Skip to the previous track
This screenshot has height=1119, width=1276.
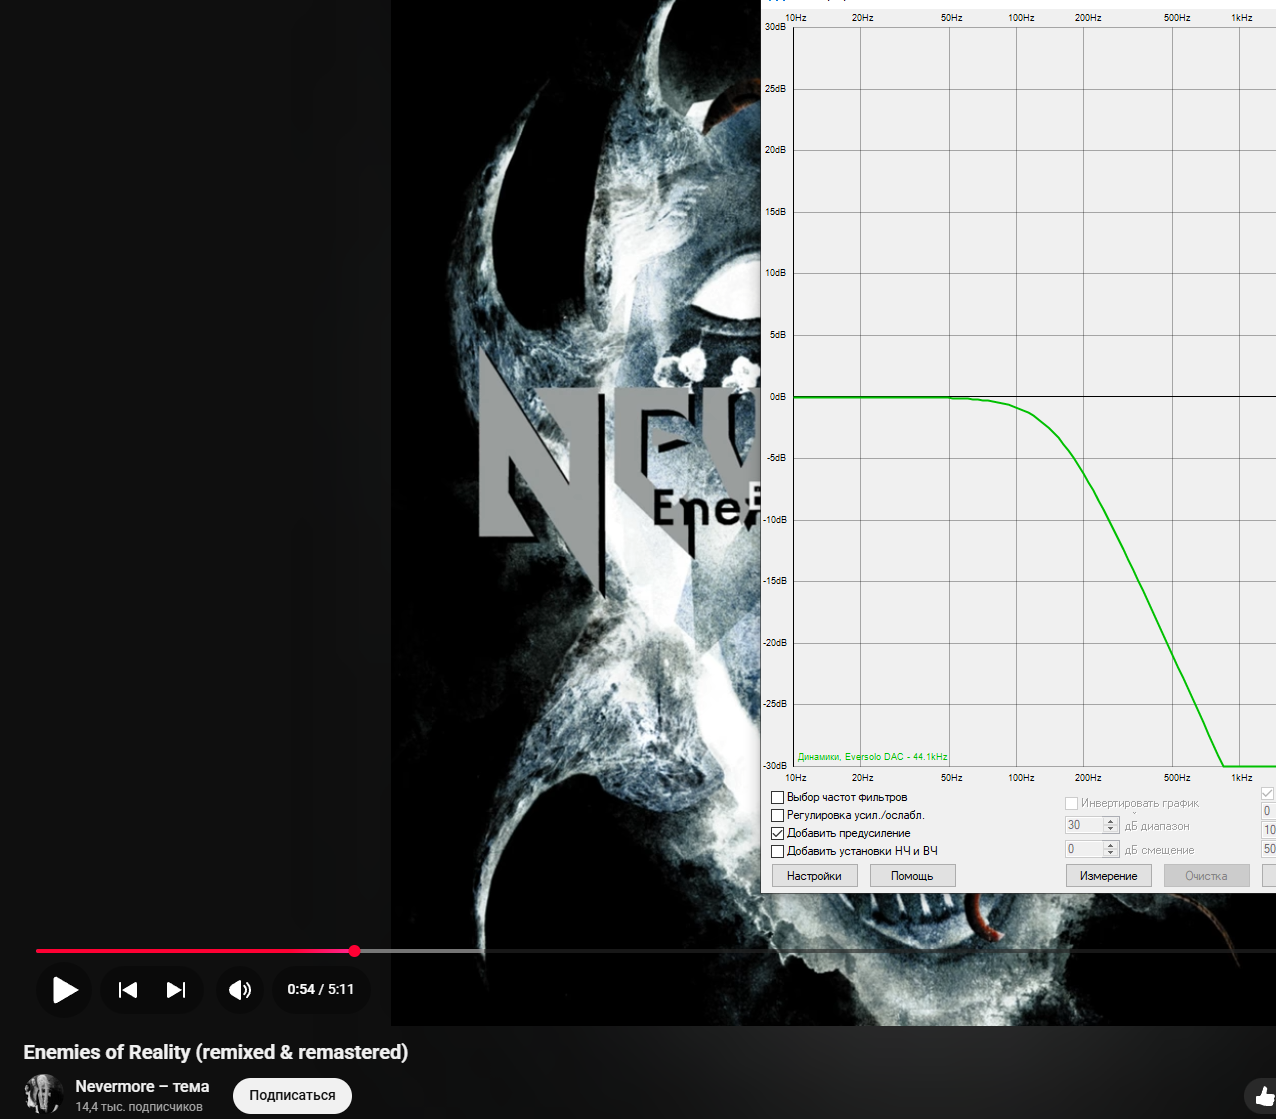coord(128,990)
